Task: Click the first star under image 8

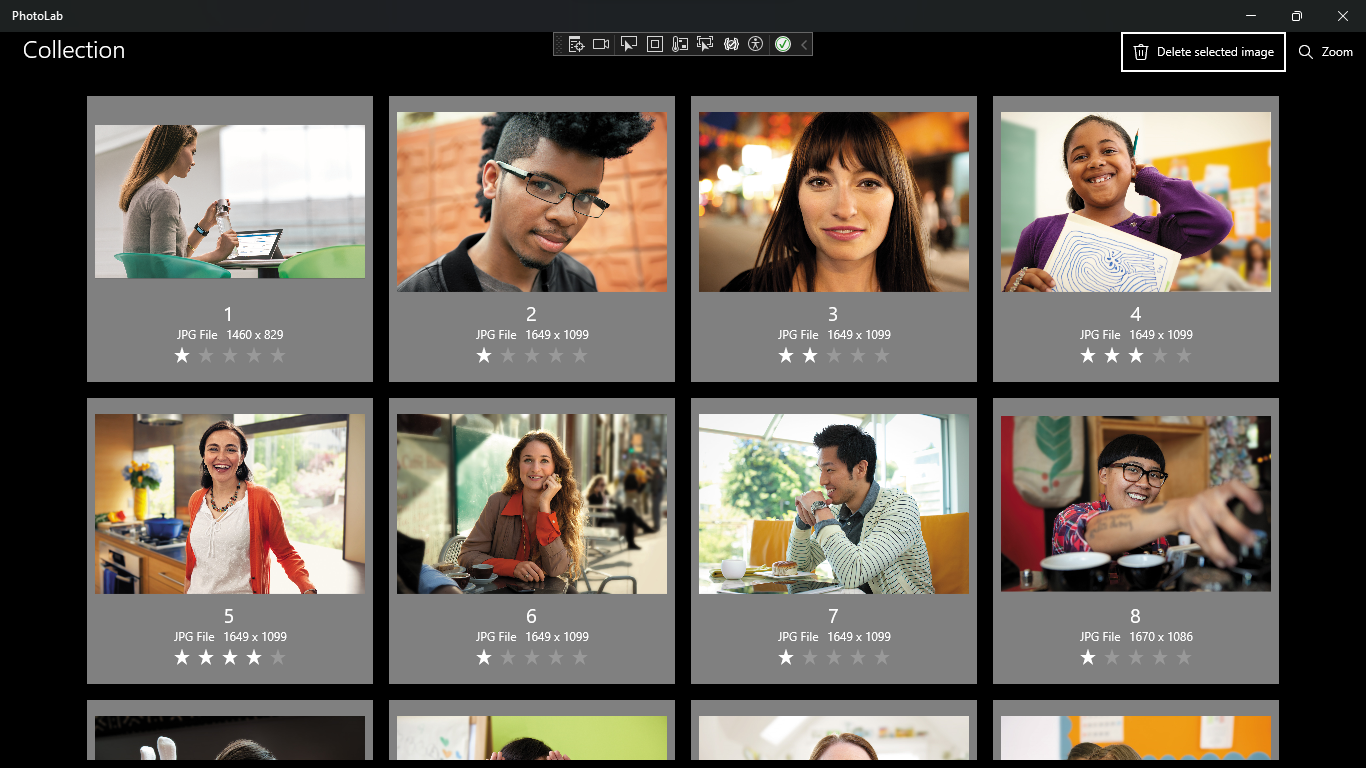Action: coord(1088,657)
